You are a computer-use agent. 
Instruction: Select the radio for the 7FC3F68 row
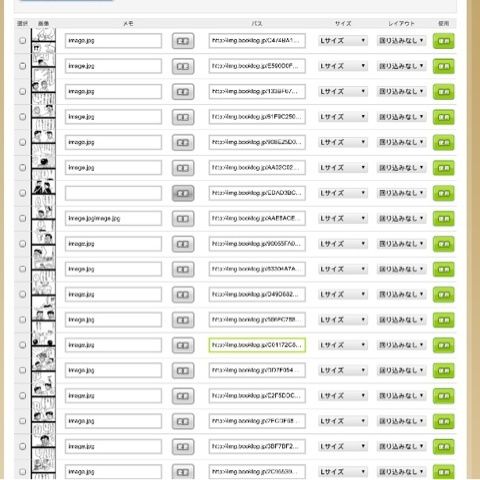click(x=22, y=421)
